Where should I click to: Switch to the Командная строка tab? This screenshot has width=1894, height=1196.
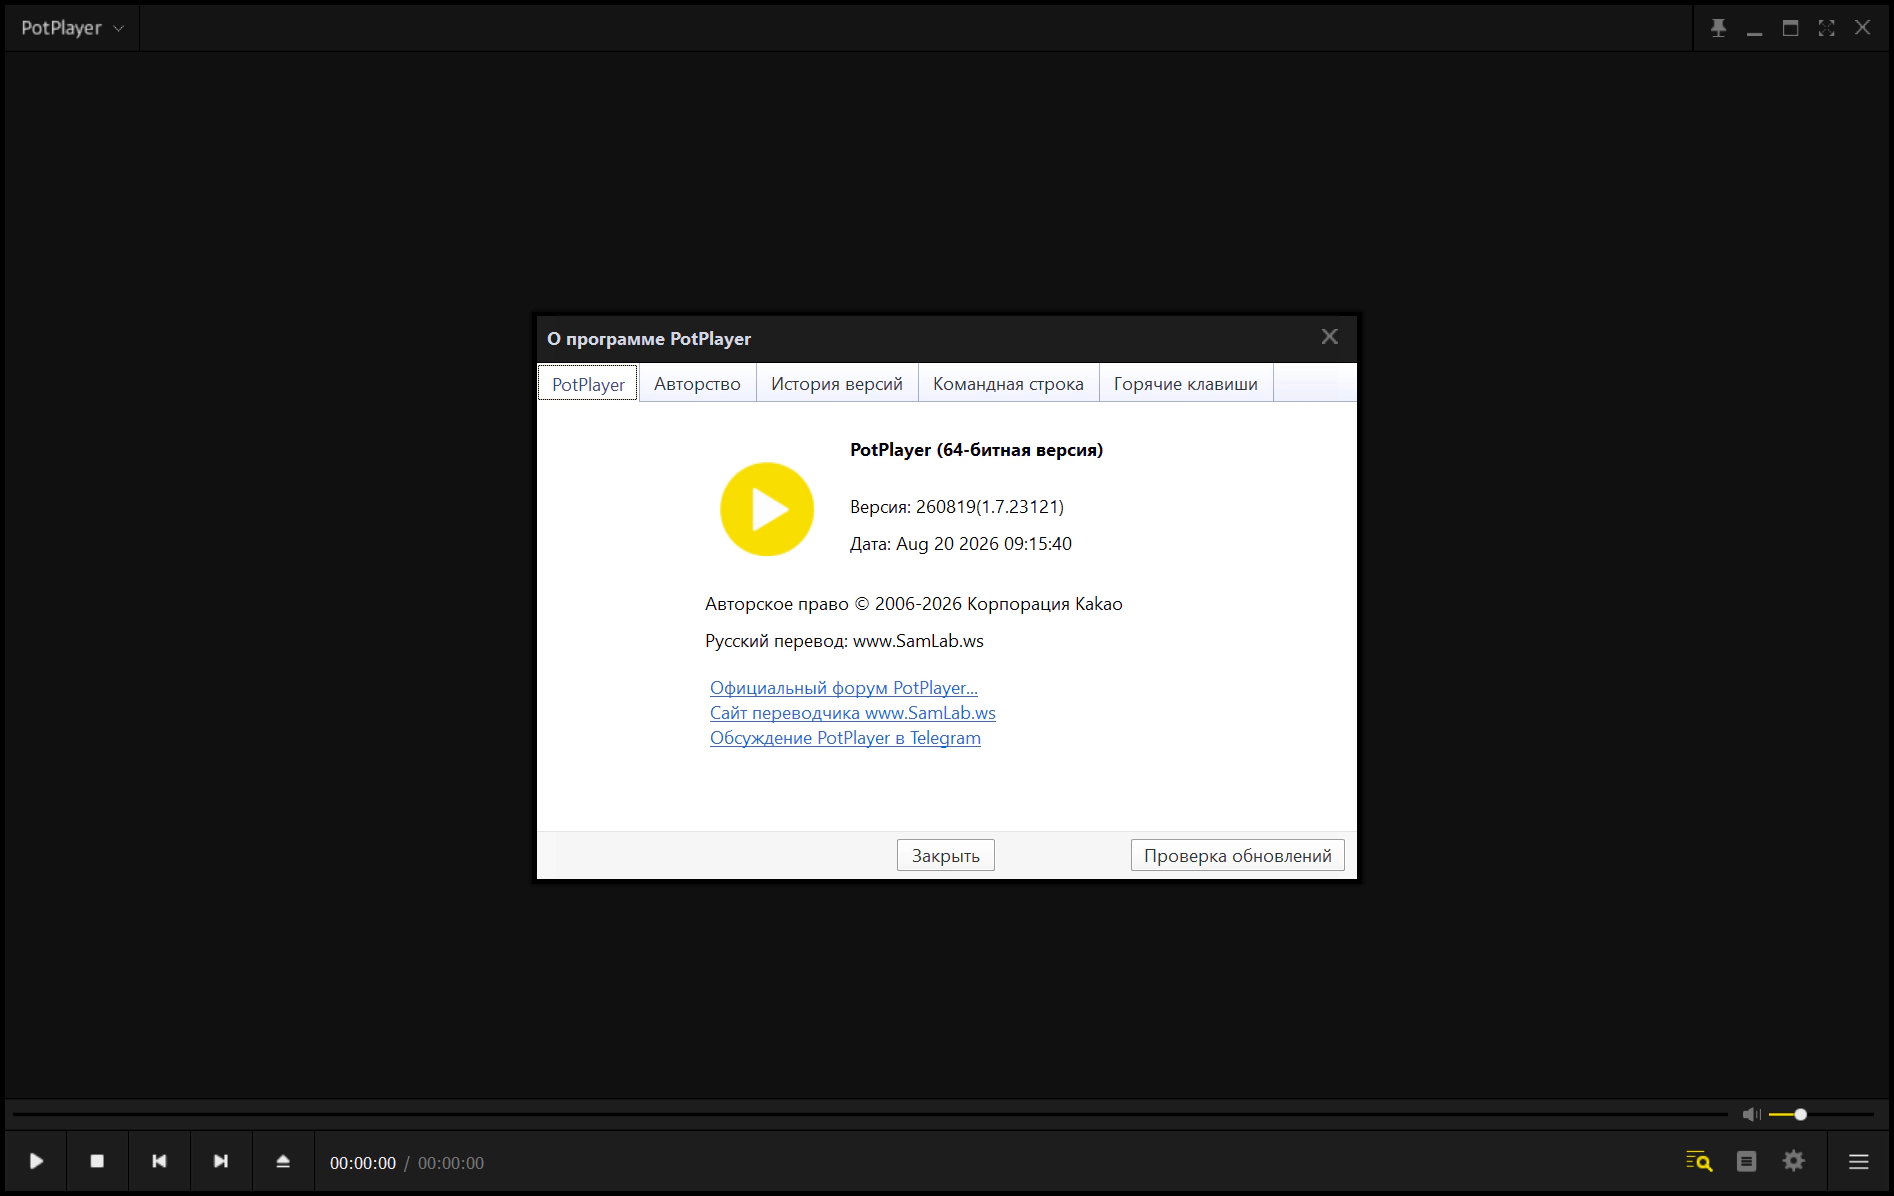coord(1008,384)
